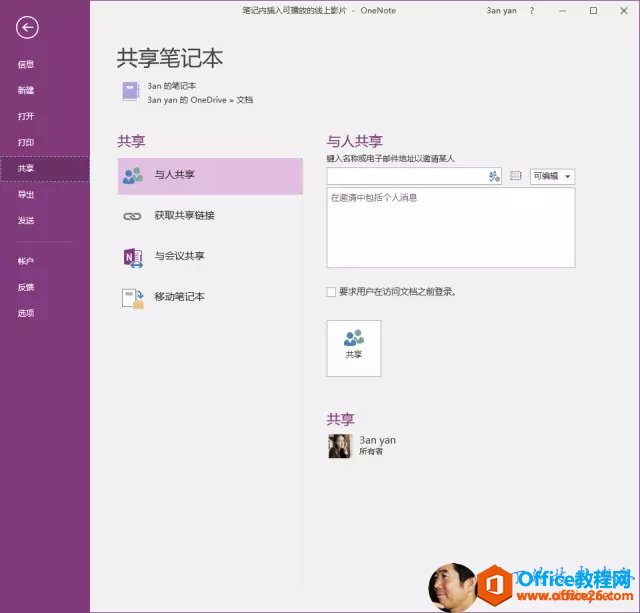Open the 打印 menu item

26,143
